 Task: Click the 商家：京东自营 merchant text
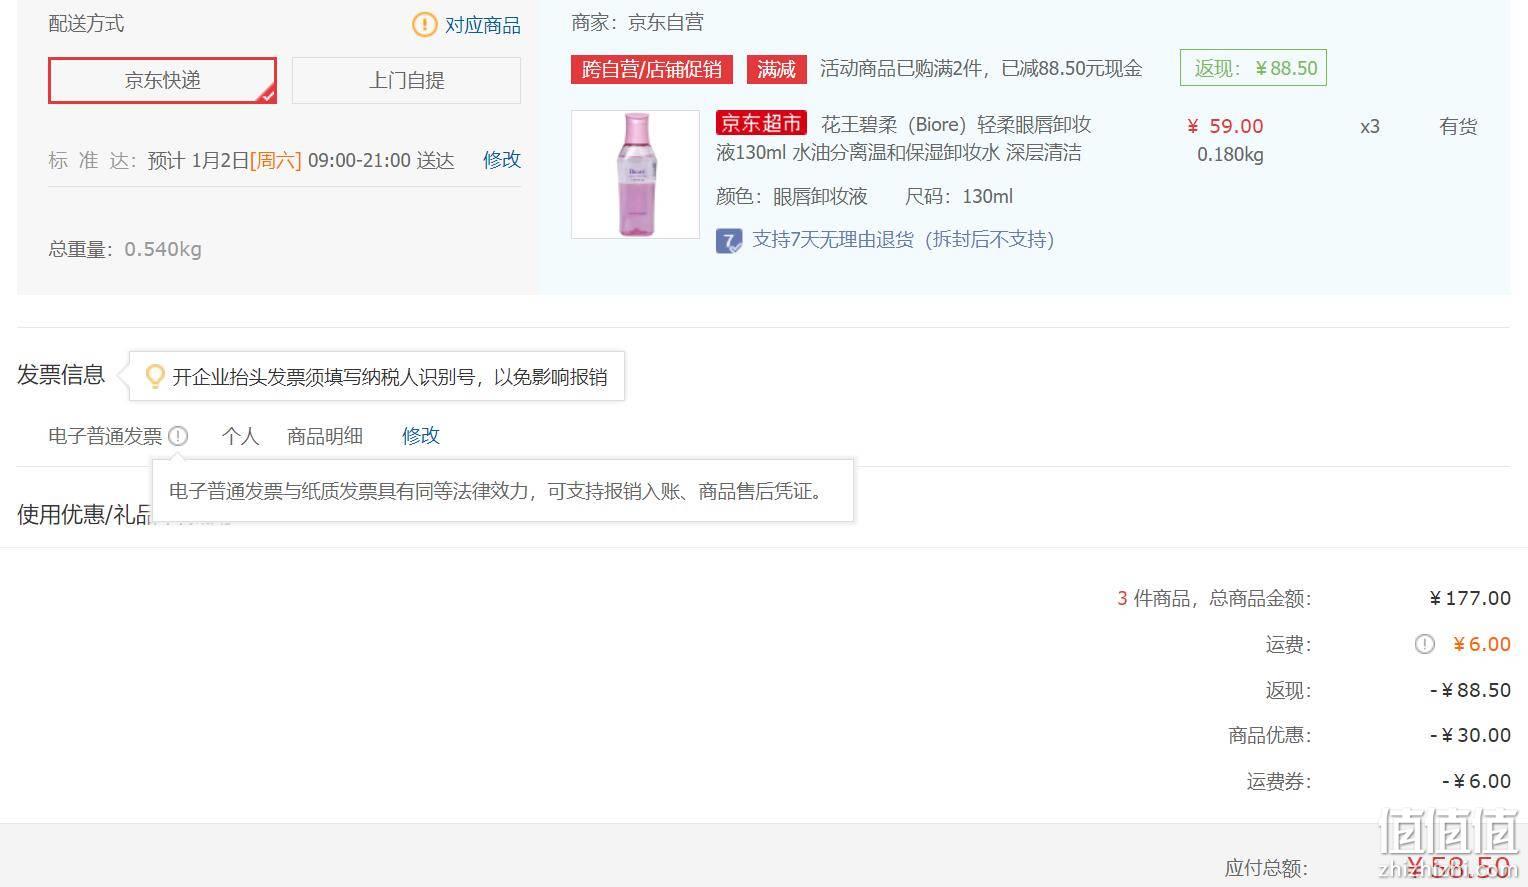(x=638, y=23)
